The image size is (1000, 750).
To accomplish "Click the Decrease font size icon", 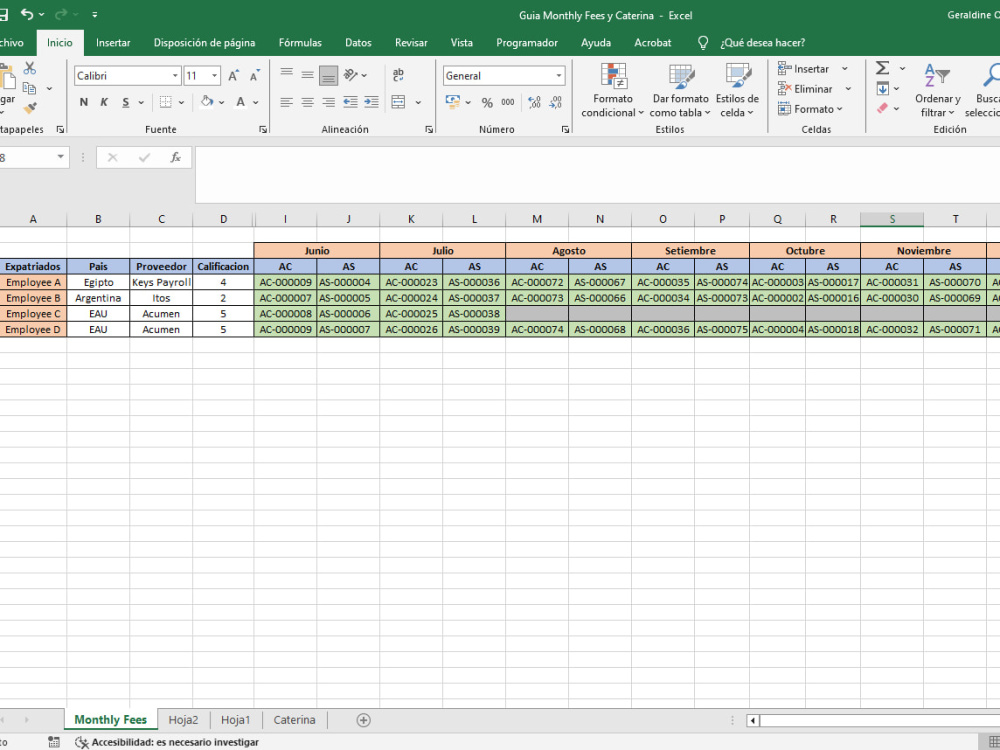I will [x=254, y=76].
